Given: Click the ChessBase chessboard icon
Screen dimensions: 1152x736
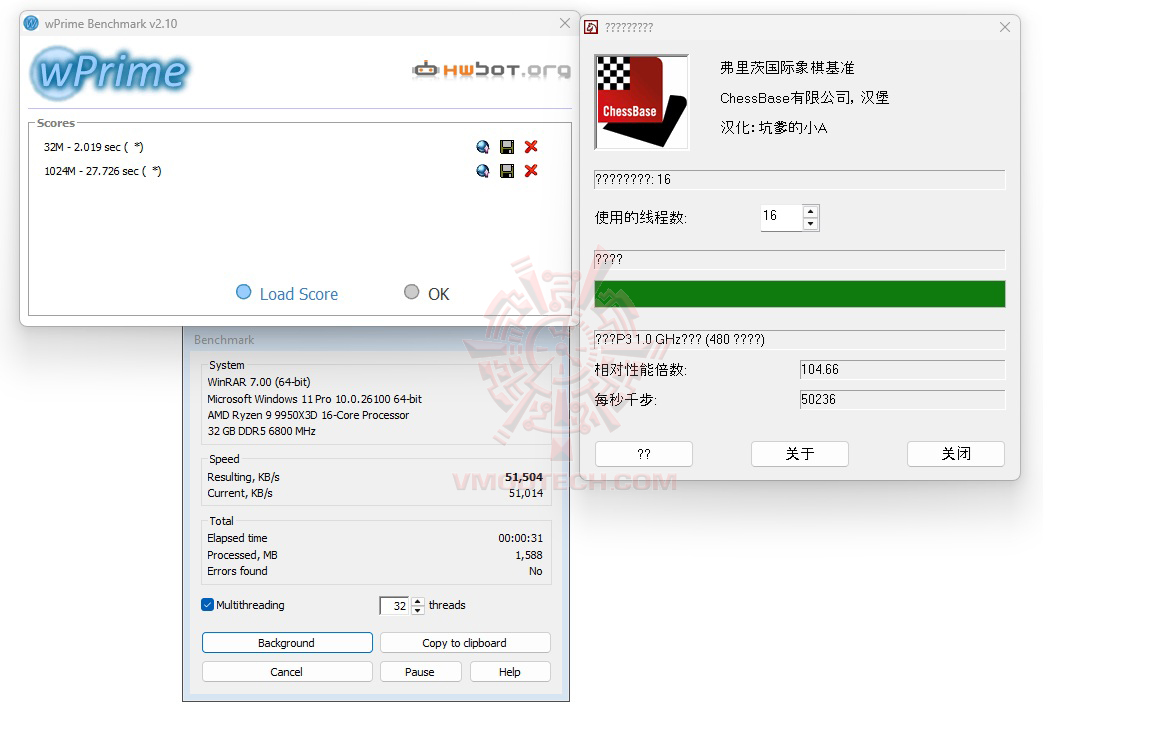Looking at the screenshot, I should [x=641, y=100].
